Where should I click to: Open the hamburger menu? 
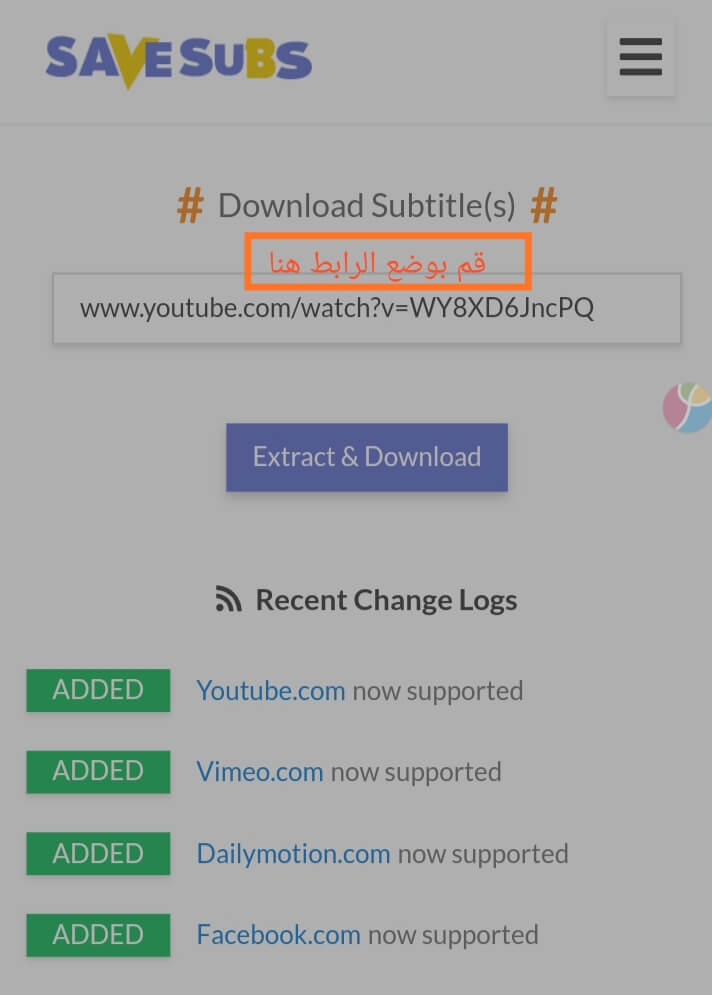pos(640,57)
